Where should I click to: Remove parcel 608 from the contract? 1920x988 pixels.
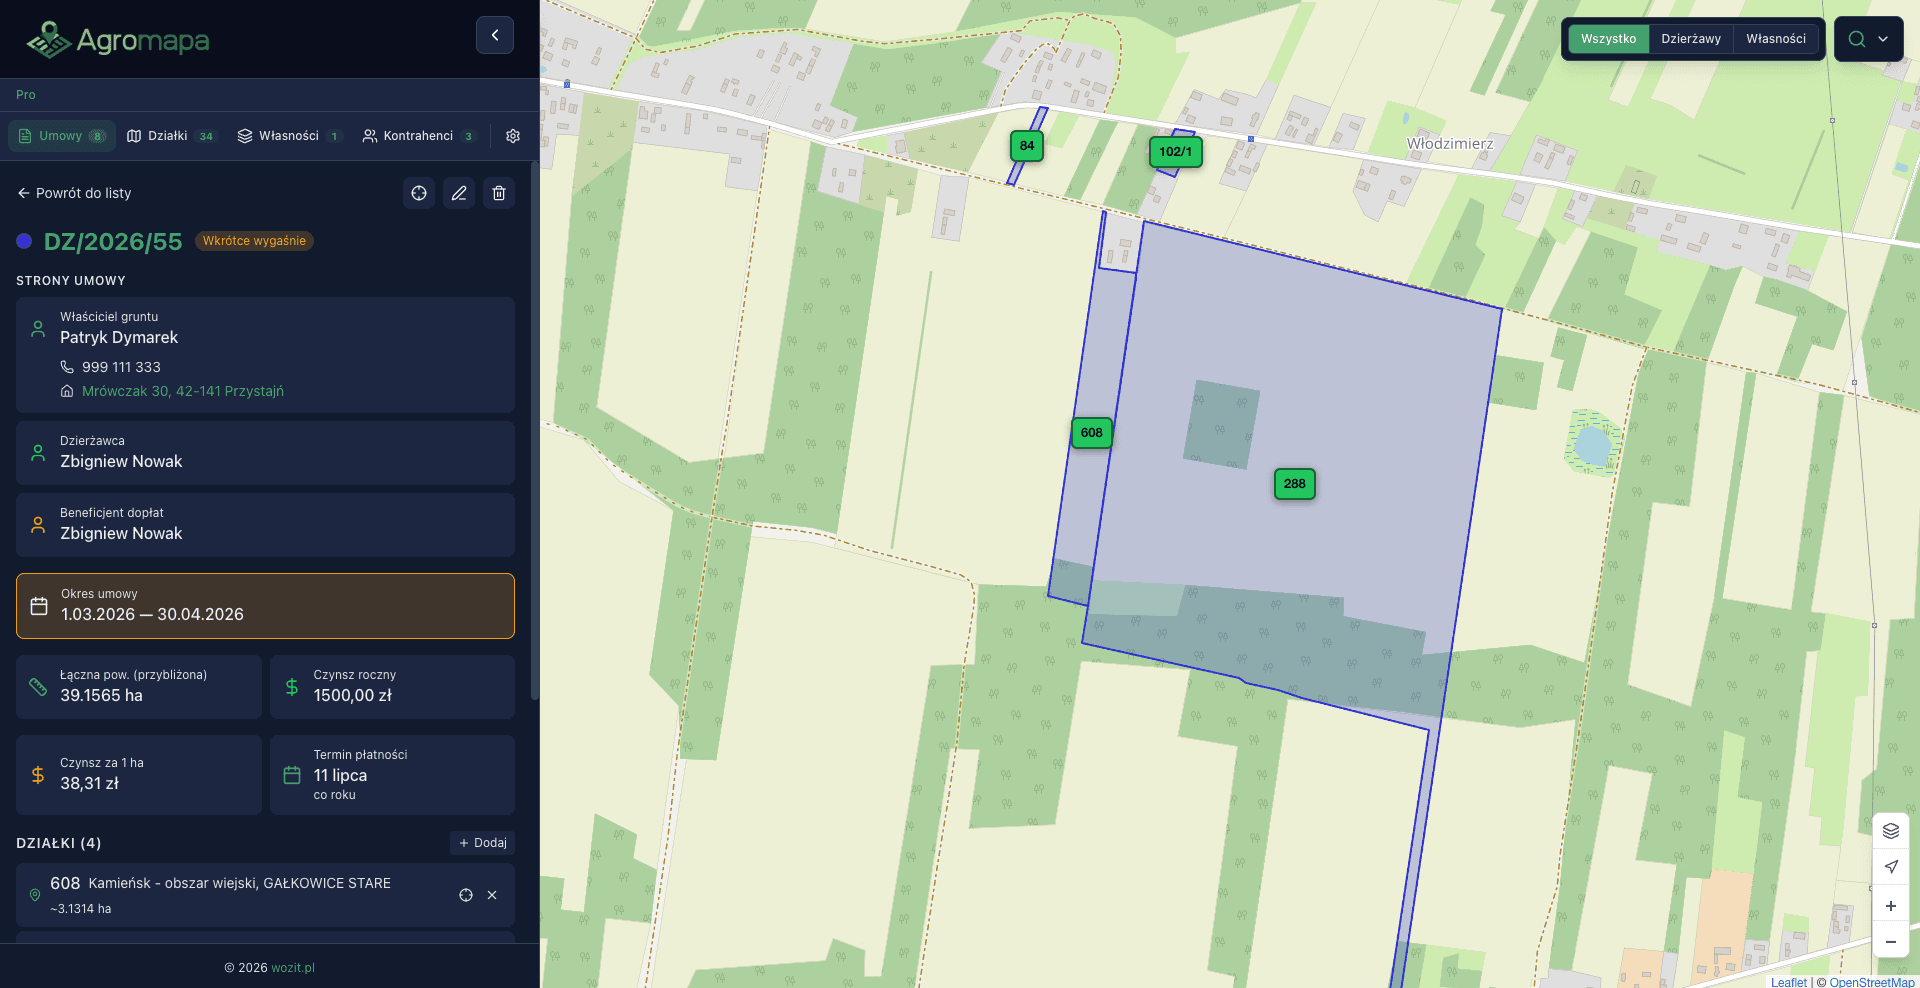[492, 895]
